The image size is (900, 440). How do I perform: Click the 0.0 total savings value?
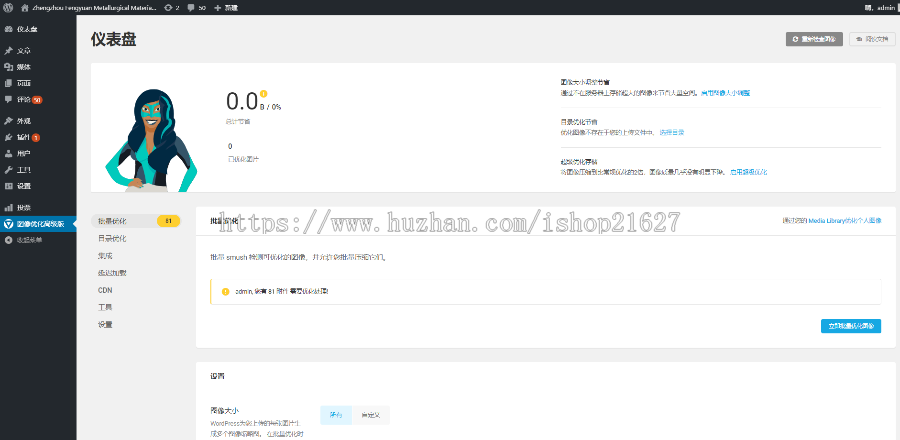tap(242, 102)
